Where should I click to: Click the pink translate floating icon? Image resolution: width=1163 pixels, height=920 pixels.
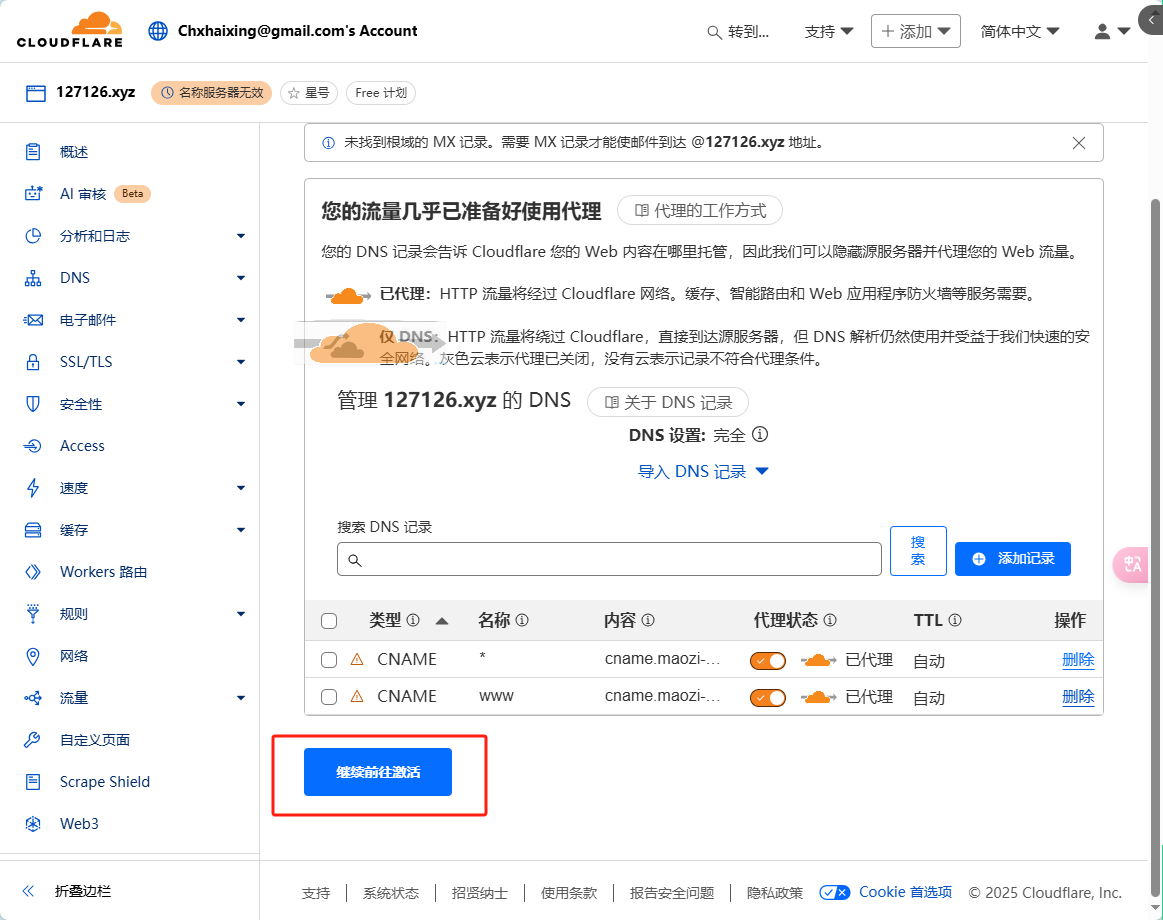click(1132, 565)
